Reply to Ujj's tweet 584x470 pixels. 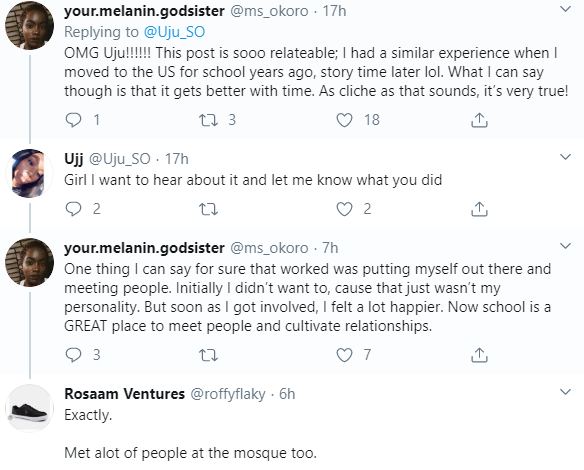click(73, 209)
